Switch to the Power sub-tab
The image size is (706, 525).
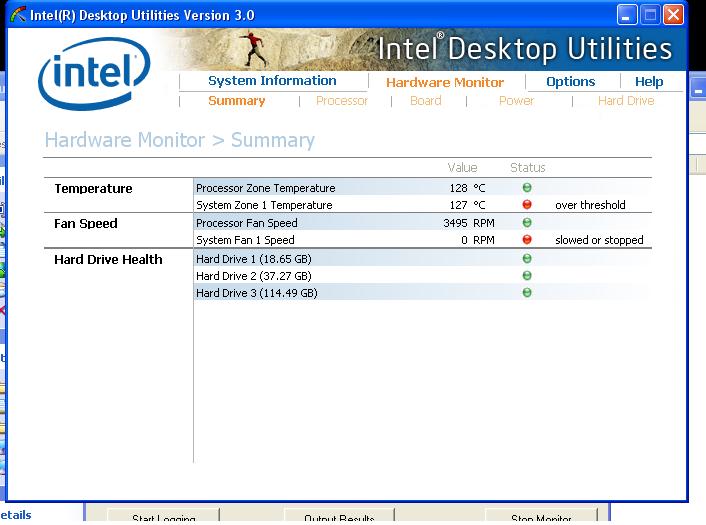click(516, 100)
